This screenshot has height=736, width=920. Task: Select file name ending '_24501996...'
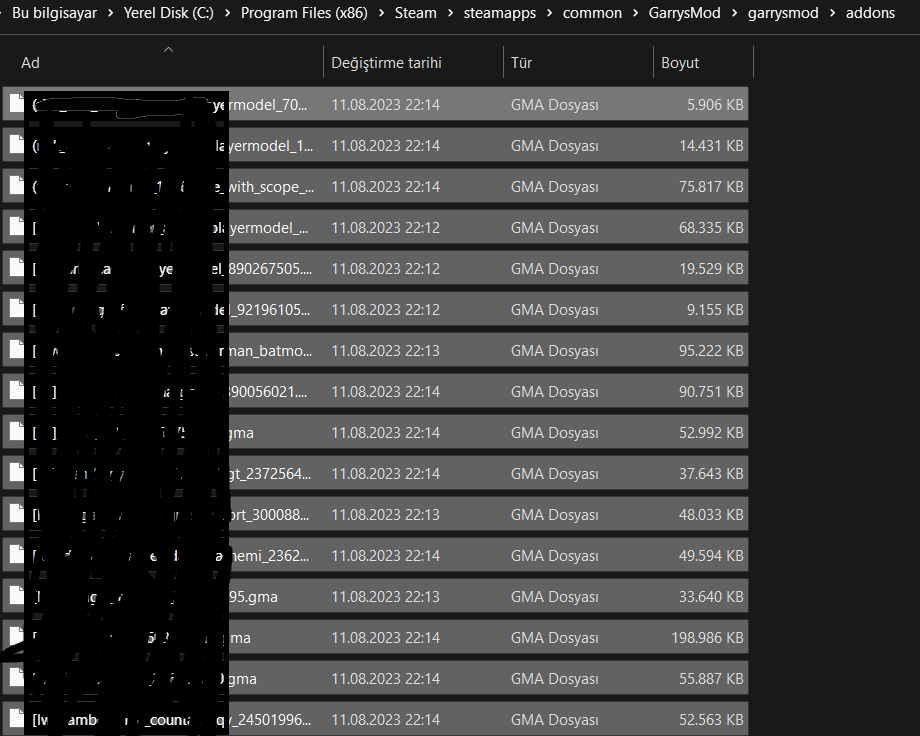pyautogui.click(x=172, y=720)
